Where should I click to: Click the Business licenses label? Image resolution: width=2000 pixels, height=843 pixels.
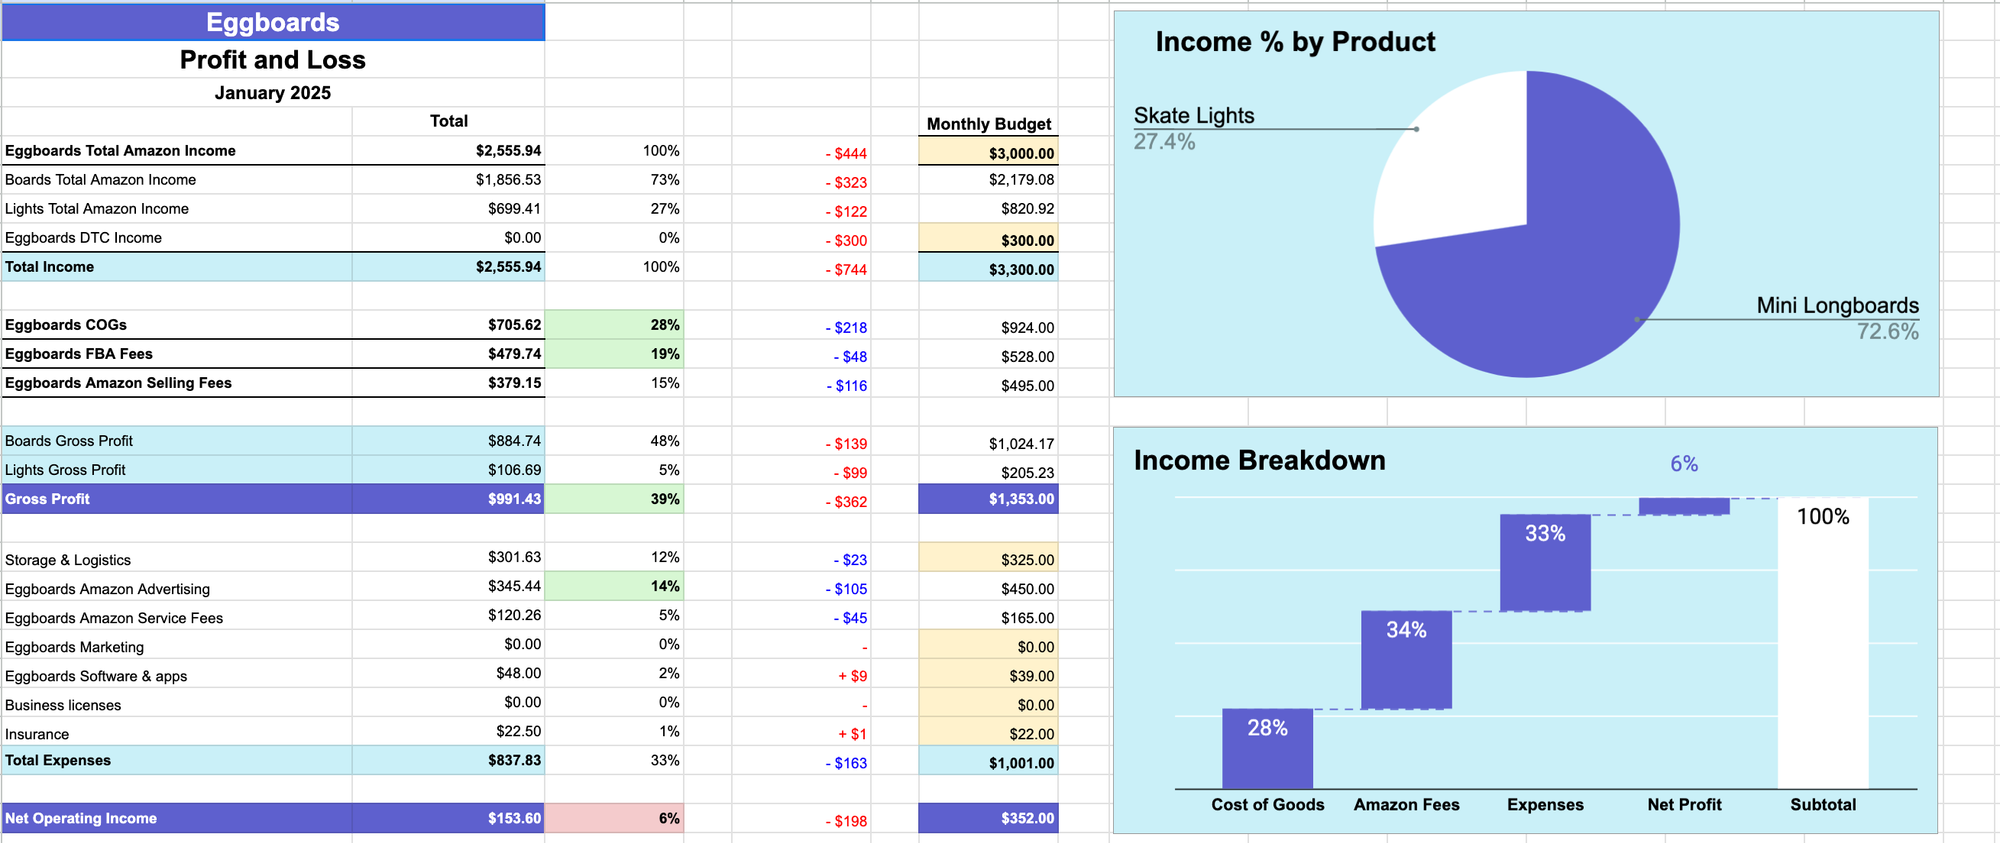(63, 705)
